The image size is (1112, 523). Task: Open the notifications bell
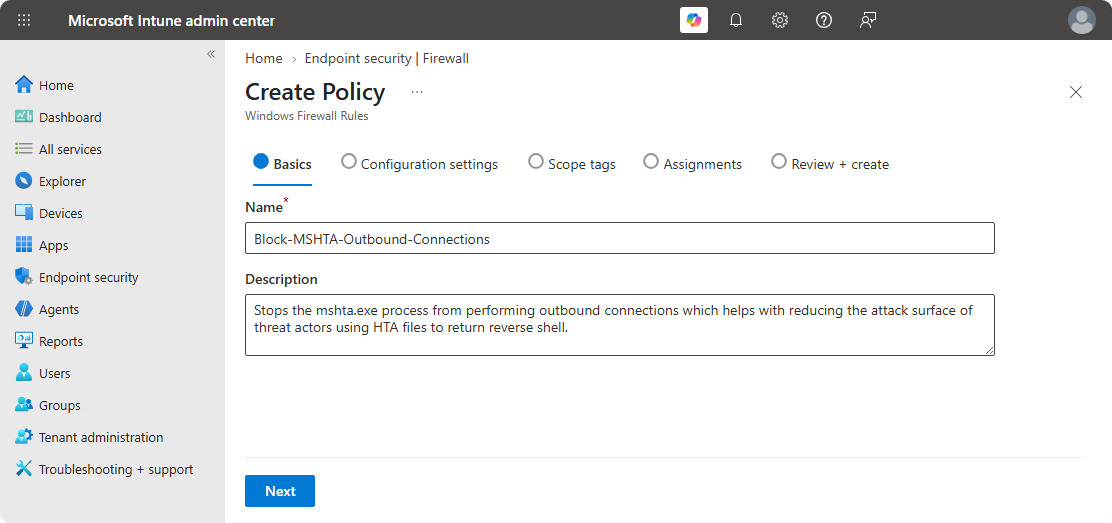coord(736,21)
